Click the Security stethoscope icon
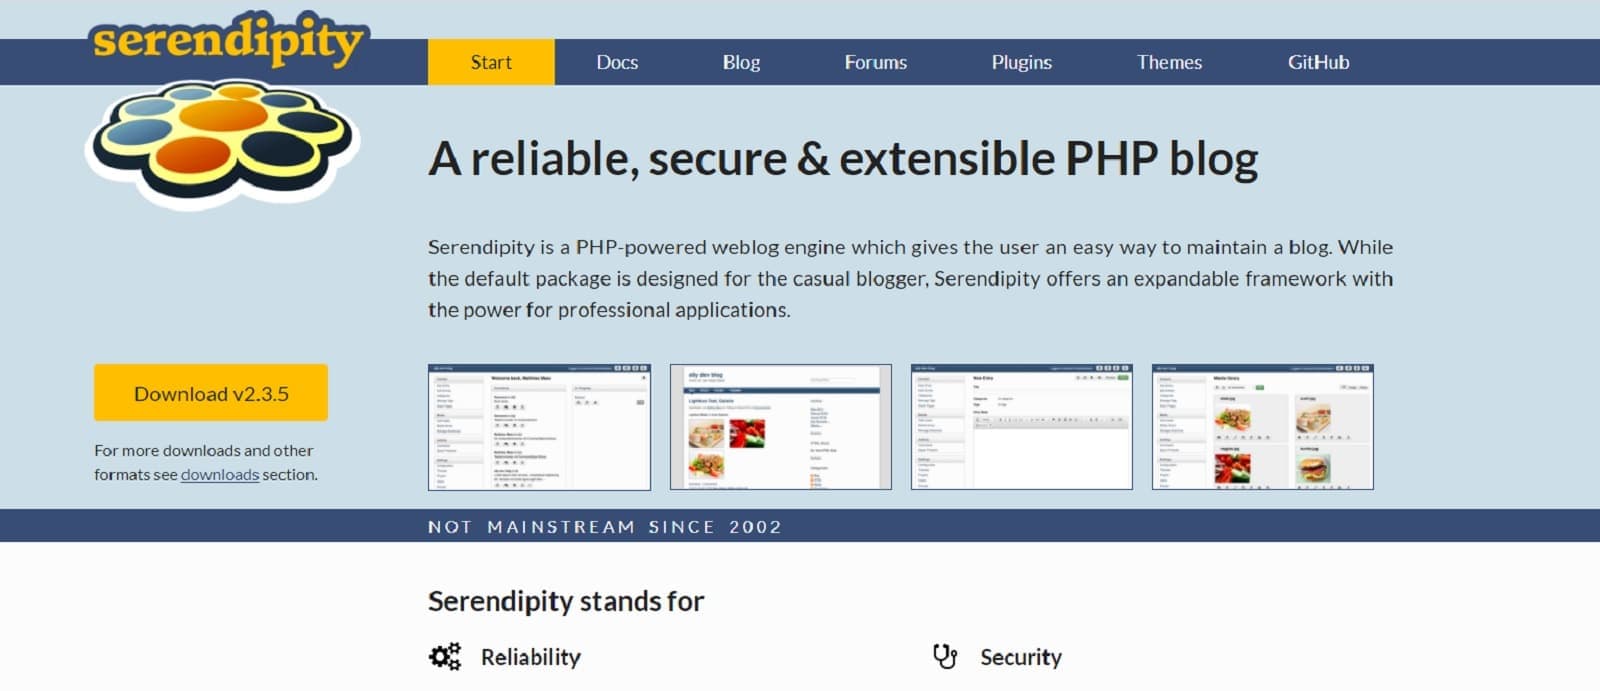Screen dimensions: 1600x691 click(x=945, y=656)
